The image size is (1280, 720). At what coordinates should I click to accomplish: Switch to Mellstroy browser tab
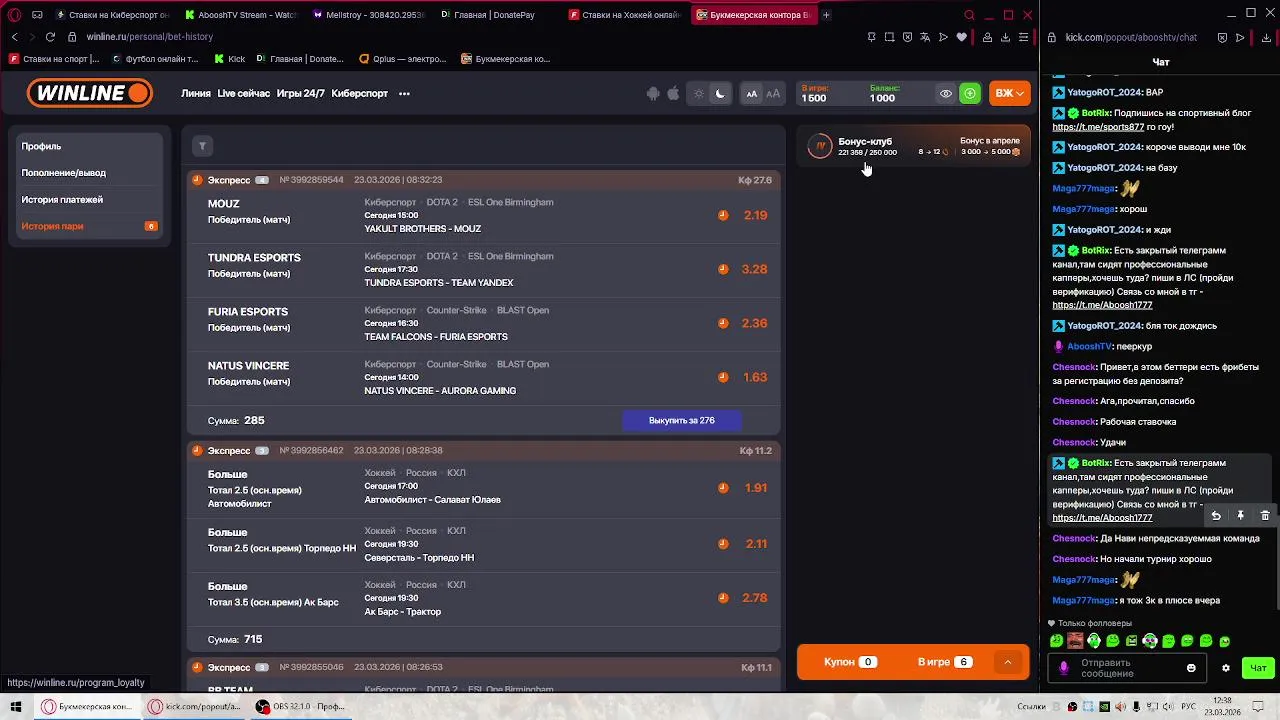click(370, 15)
